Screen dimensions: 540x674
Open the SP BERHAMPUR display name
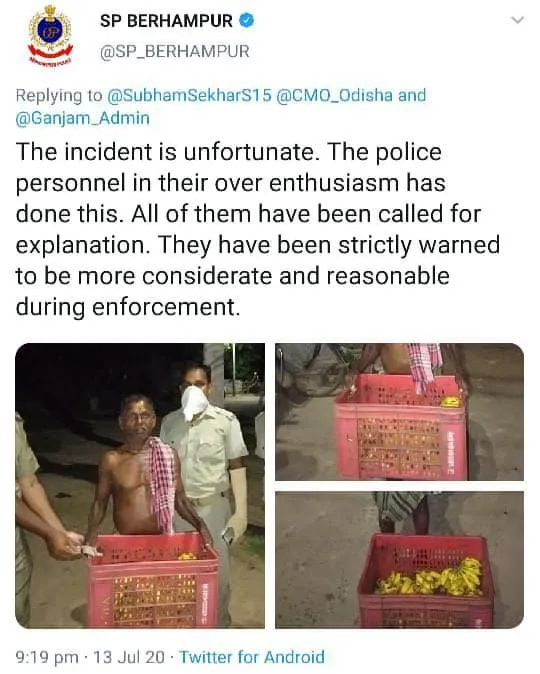166,21
